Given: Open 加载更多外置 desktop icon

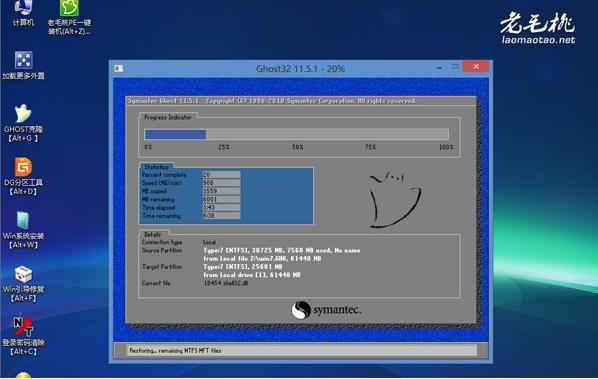Looking at the screenshot, I should coord(23,65).
